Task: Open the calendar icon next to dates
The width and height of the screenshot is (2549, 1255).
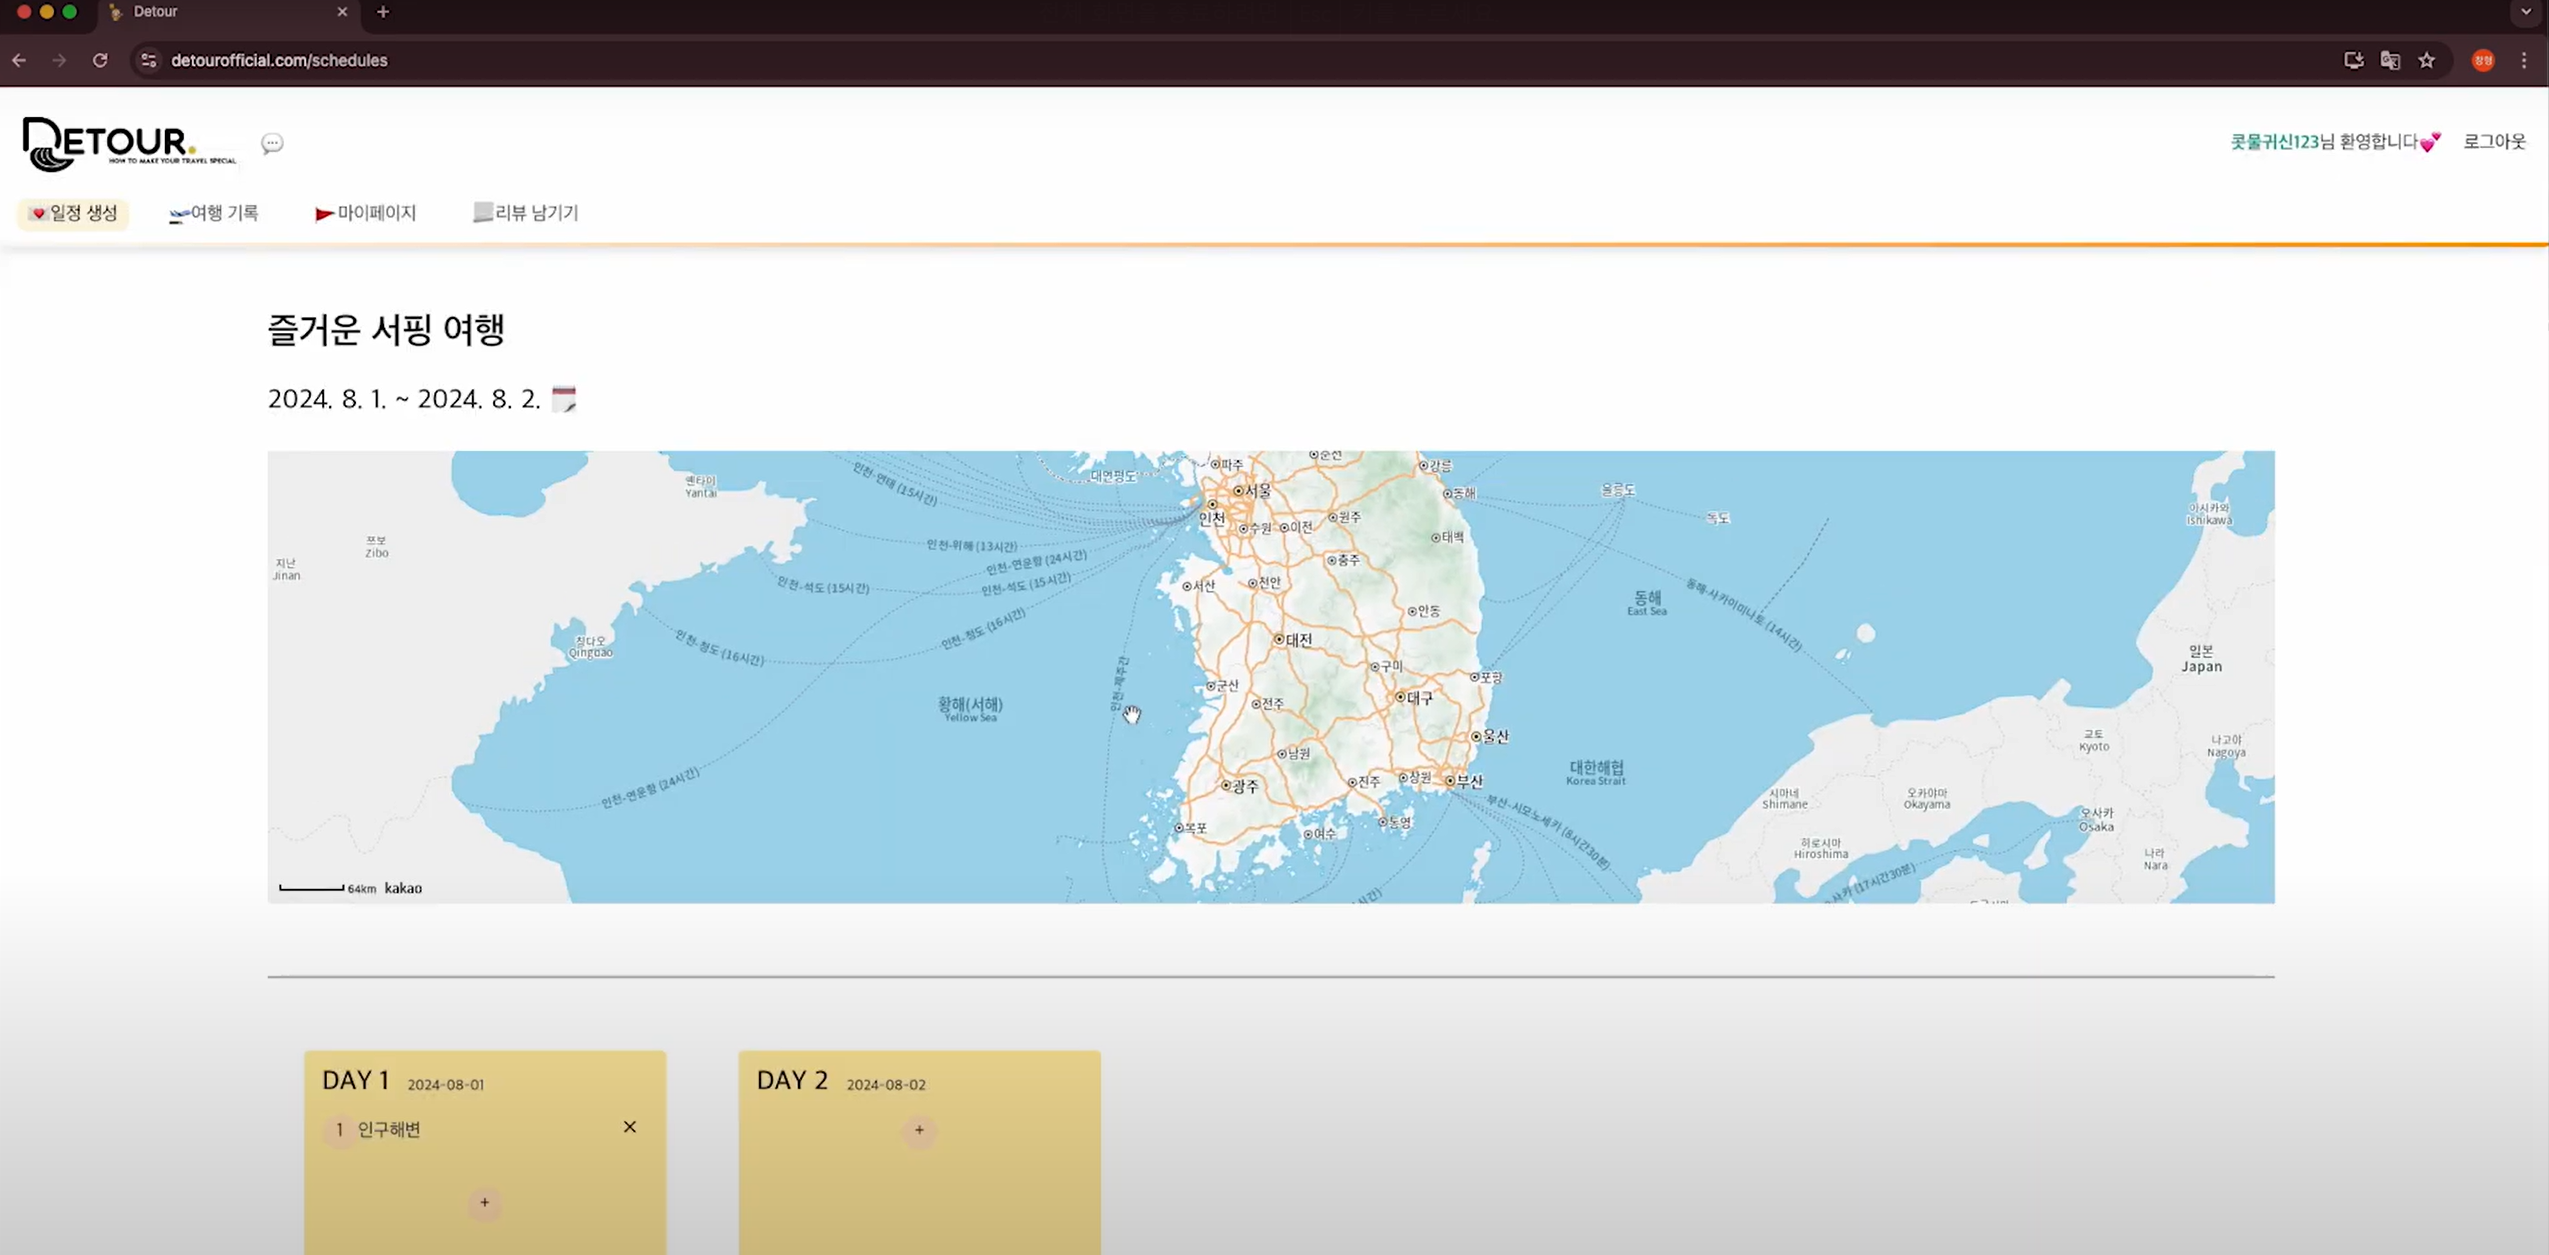Action: click(564, 398)
